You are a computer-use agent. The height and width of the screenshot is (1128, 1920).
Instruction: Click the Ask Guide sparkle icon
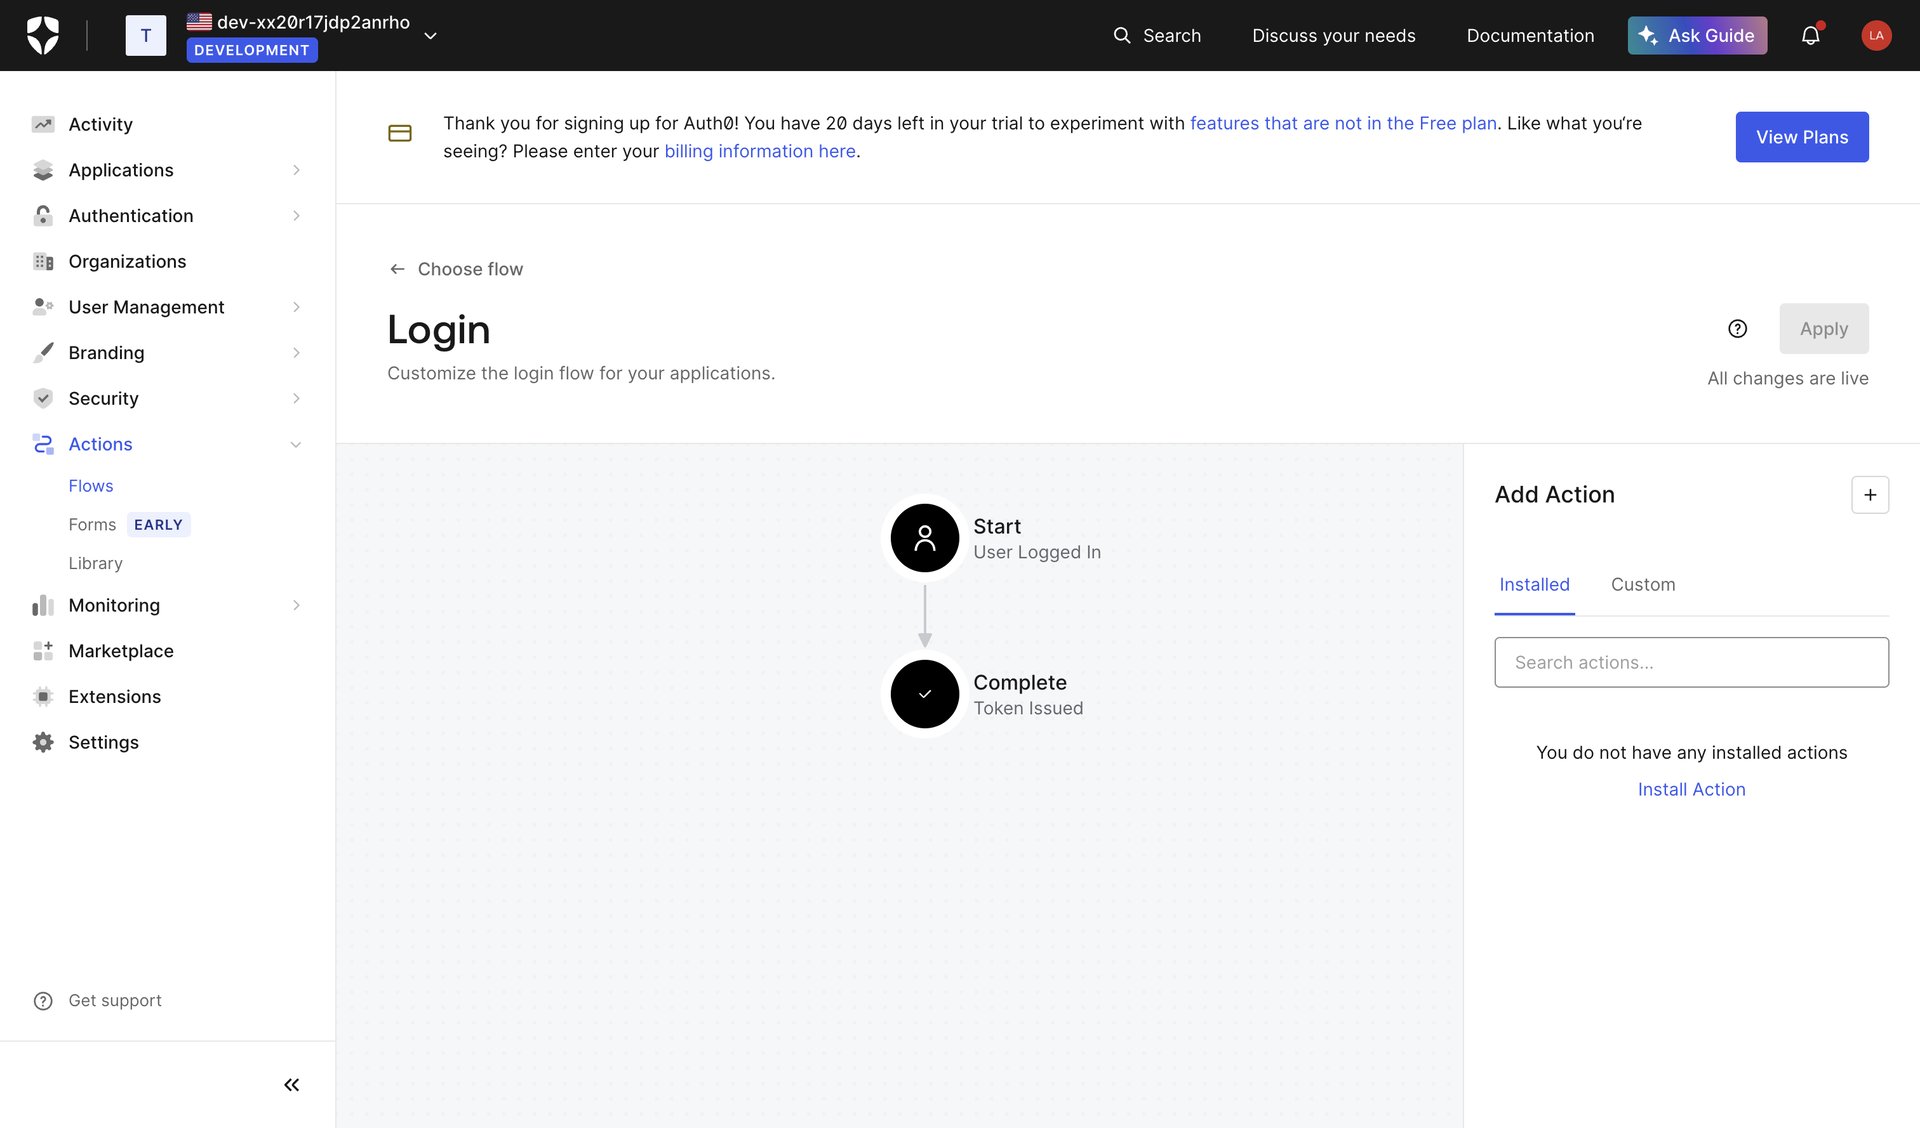(x=1646, y=35)
